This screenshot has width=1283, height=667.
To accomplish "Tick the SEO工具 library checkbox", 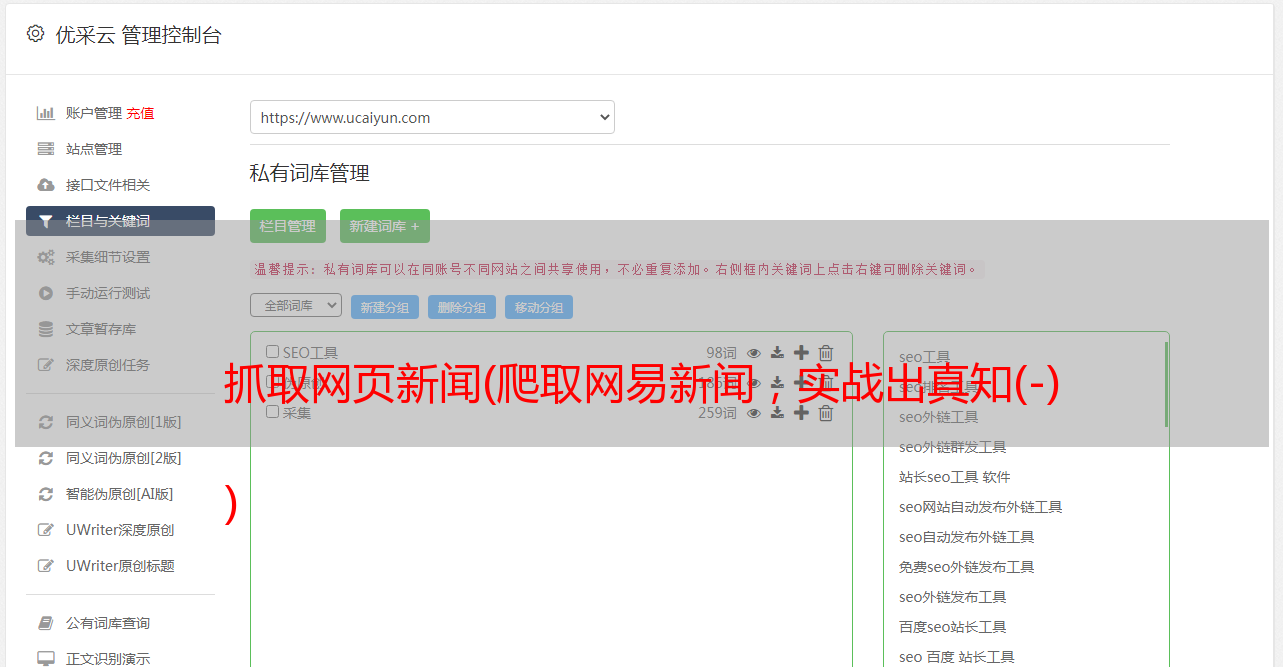I will click(x=272, y=352).
